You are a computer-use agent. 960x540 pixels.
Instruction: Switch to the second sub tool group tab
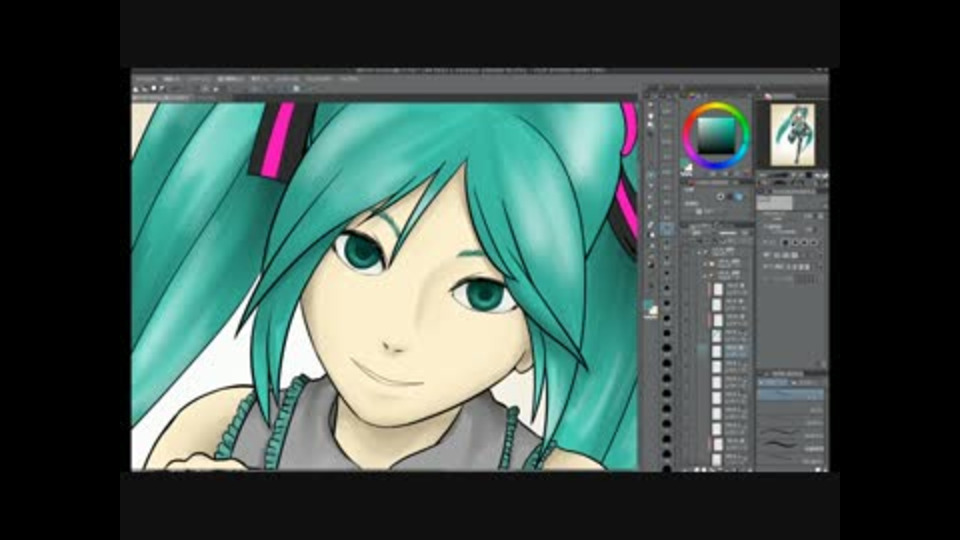808,382
